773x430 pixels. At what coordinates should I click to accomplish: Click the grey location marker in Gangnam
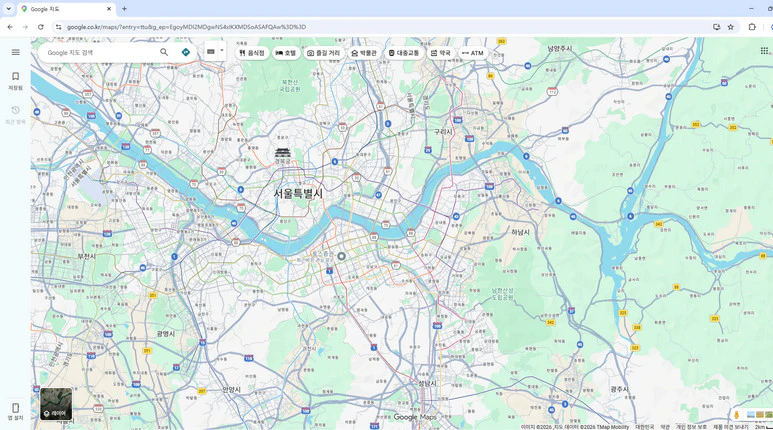click(341, 256)
